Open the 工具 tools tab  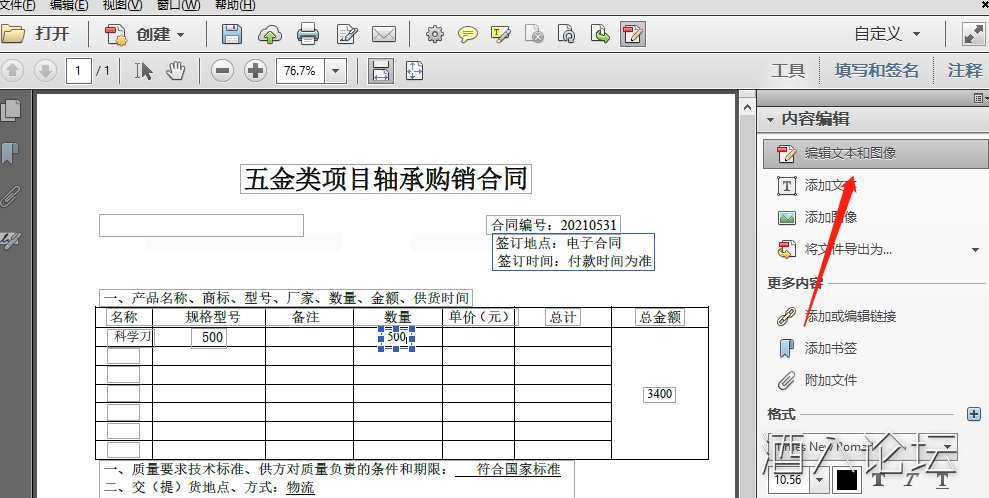tap(788, 70)
